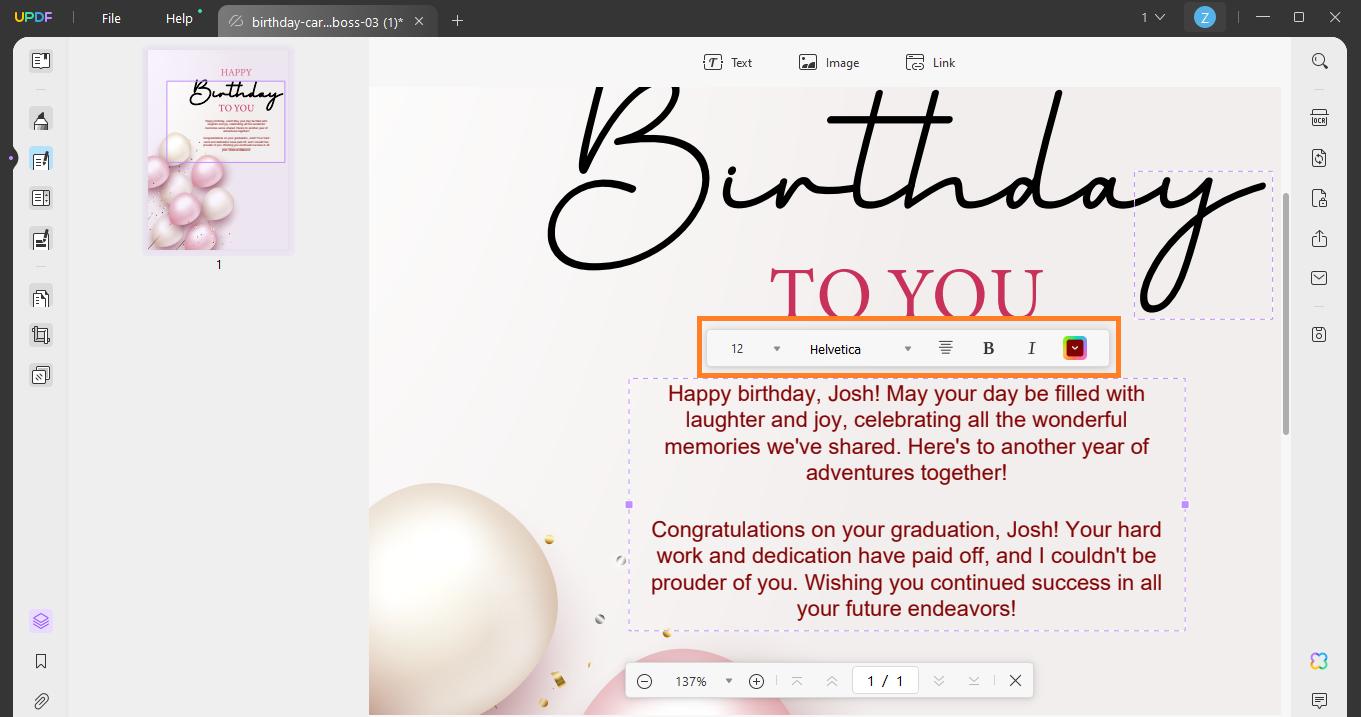Choose the Text editing tool
The image size is (1361, 717).
coord(728,62)
